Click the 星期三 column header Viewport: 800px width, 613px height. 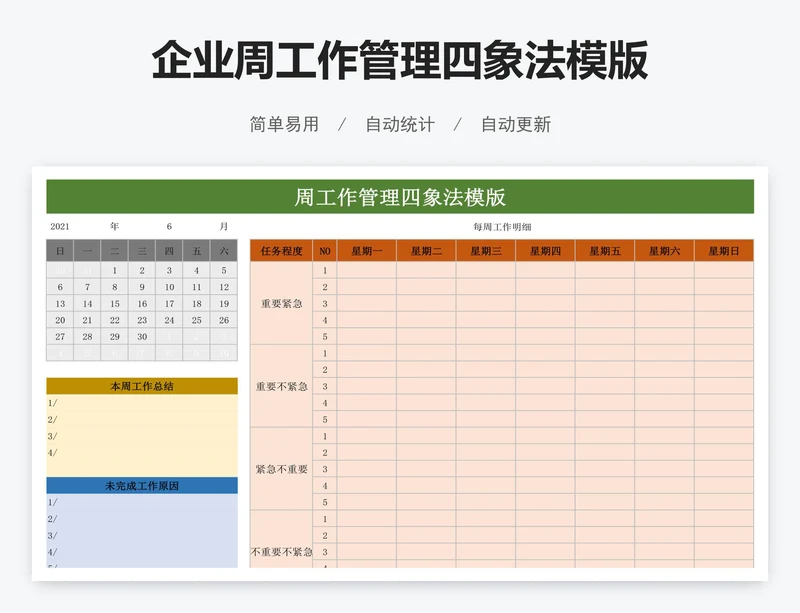[x=486, y=251]
